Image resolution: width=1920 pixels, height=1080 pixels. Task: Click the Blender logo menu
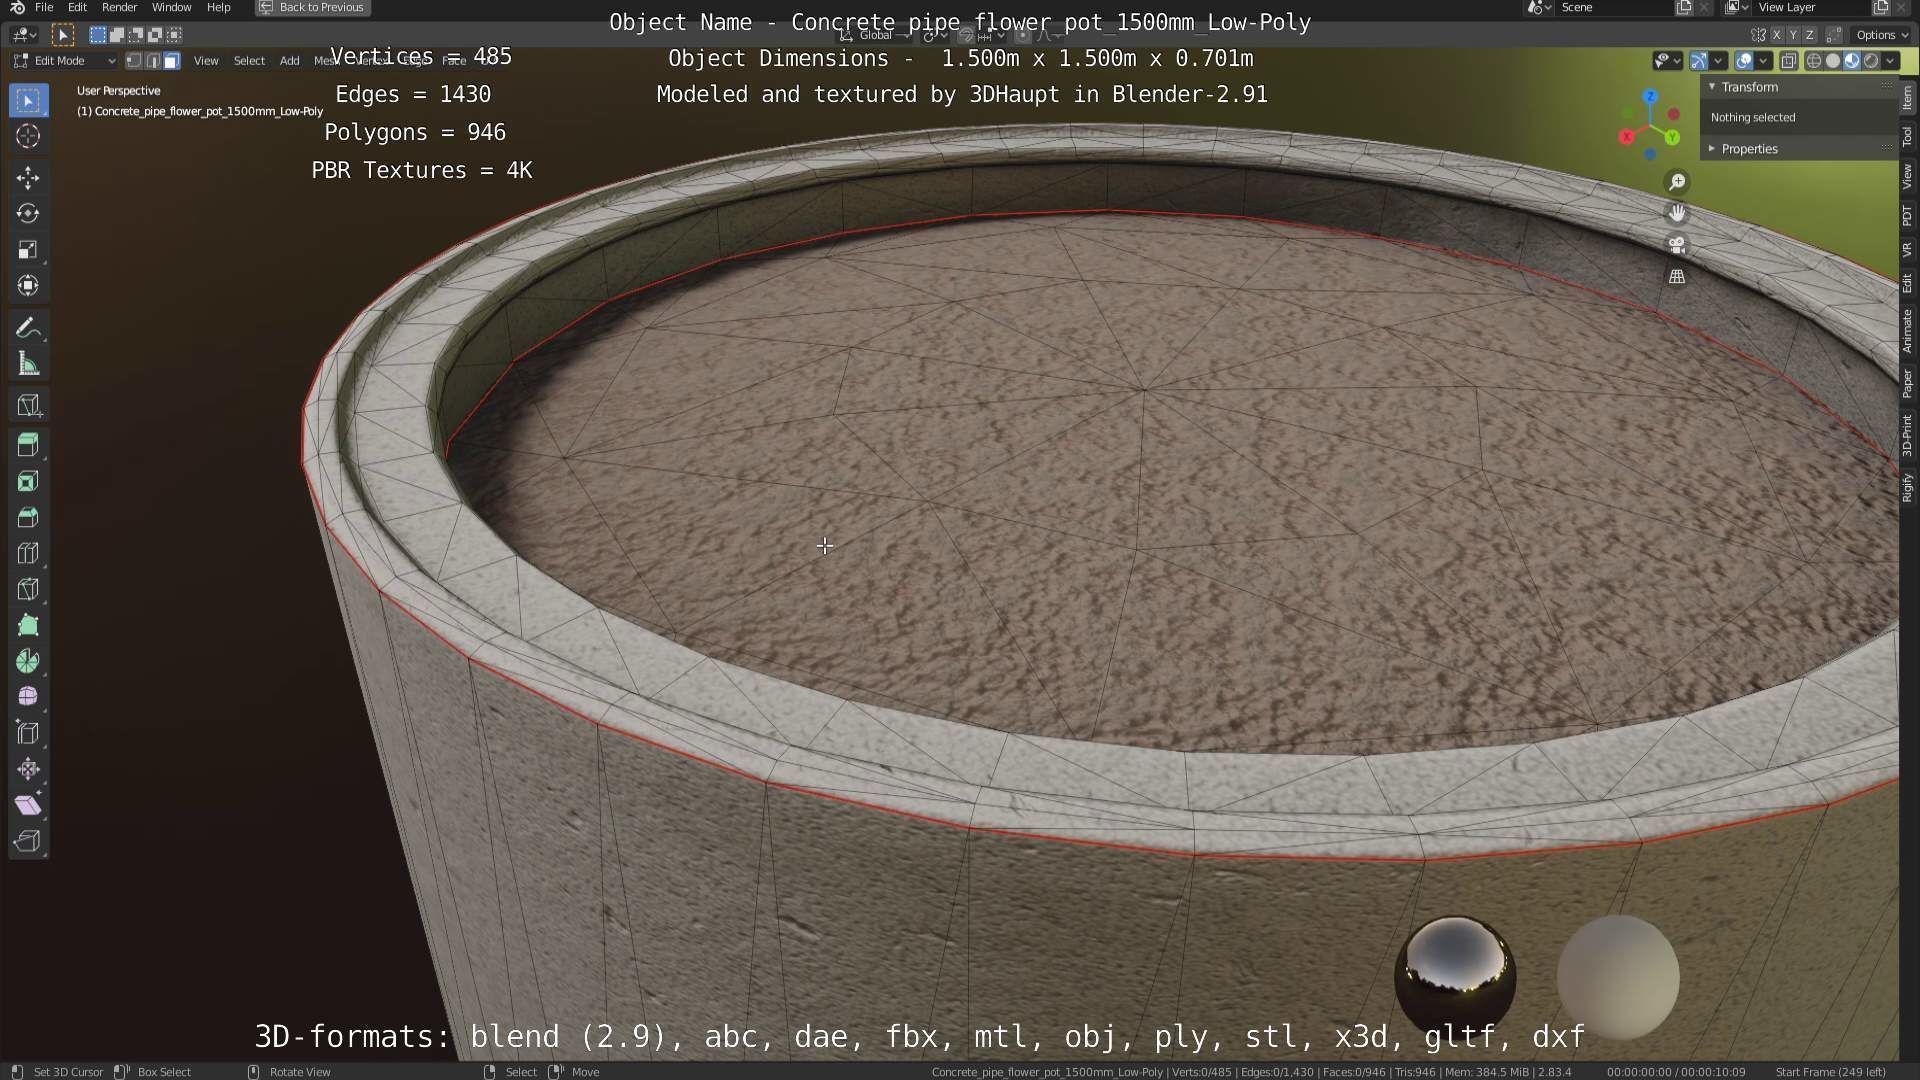[17, 7]
